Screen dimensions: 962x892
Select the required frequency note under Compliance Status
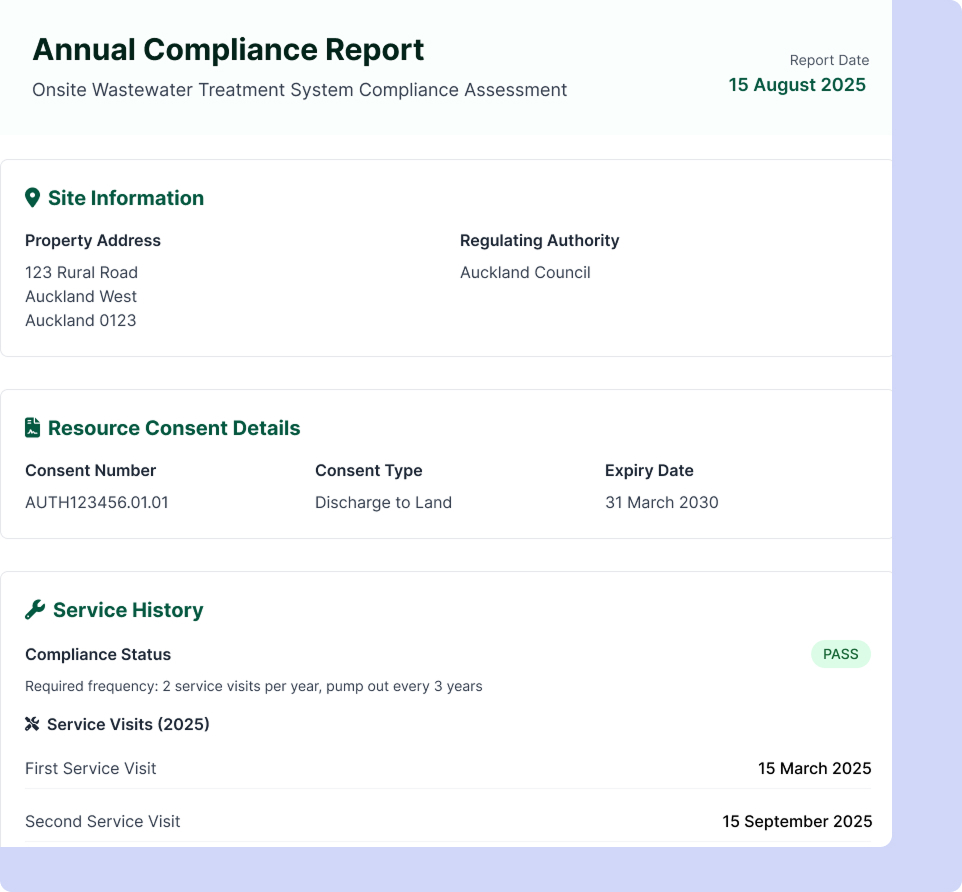point(253,686)
